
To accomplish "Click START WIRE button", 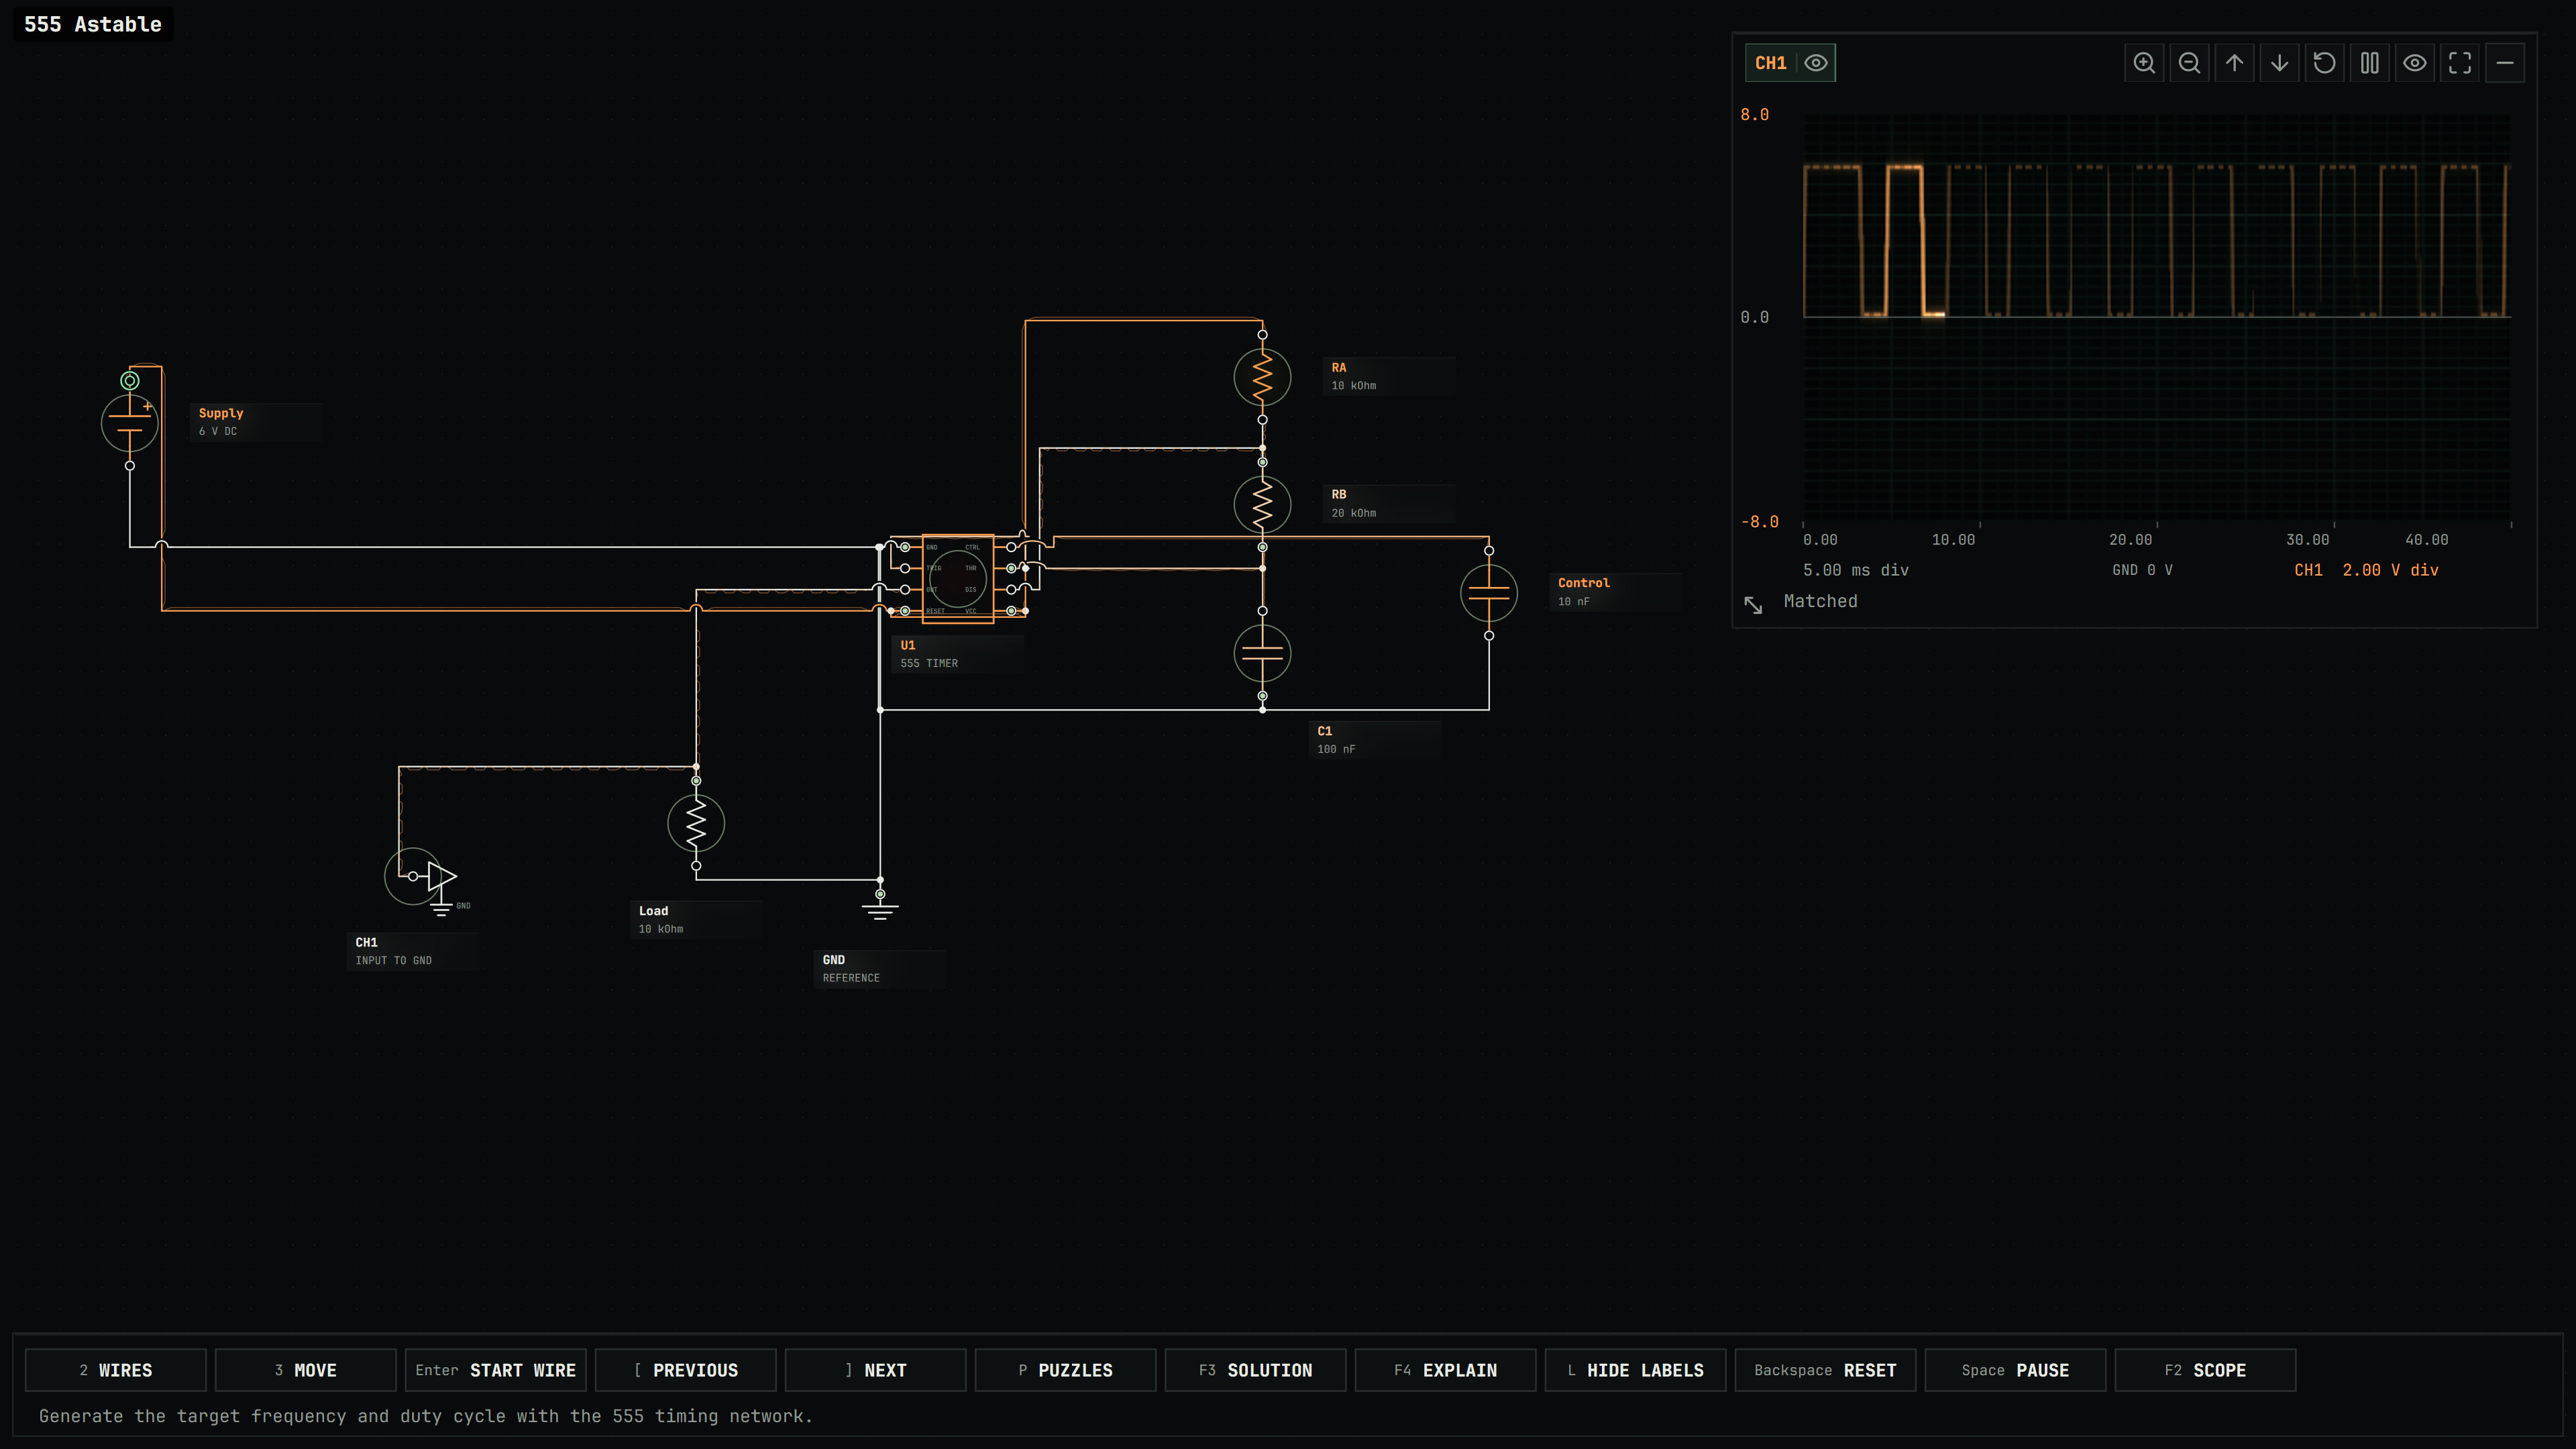I will coord(496,1370).
